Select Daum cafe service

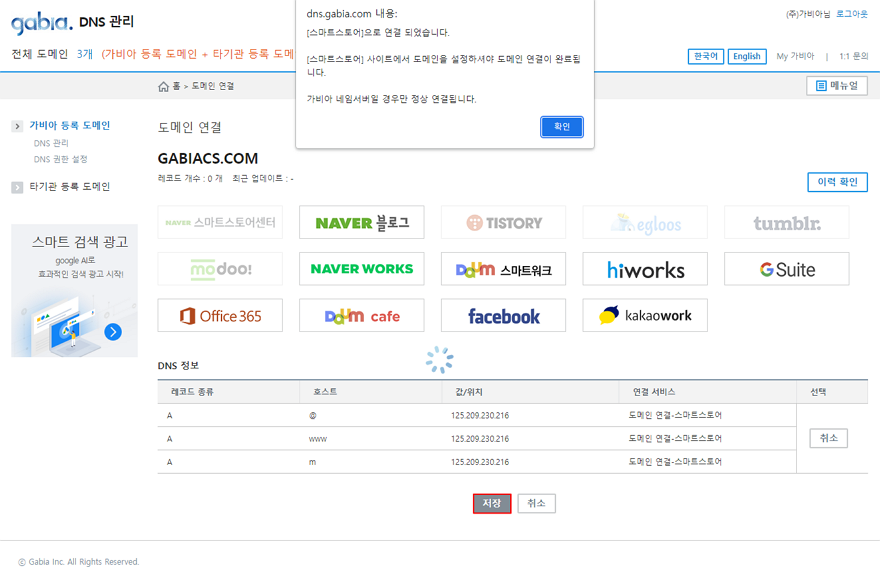(361, 315)
